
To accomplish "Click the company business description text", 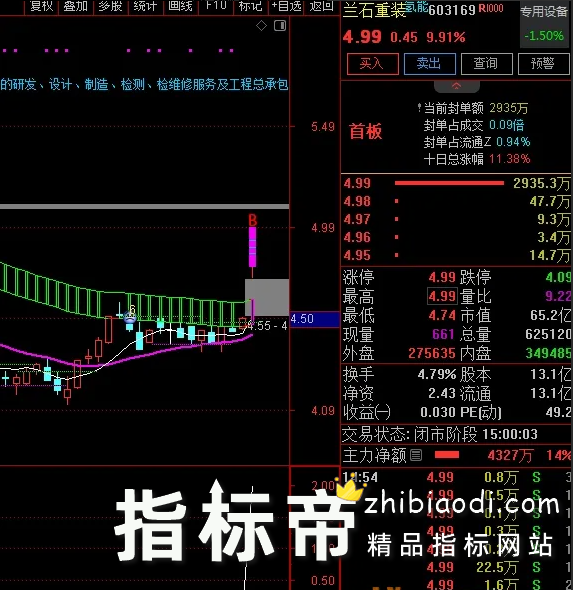I will pos(144,85).
